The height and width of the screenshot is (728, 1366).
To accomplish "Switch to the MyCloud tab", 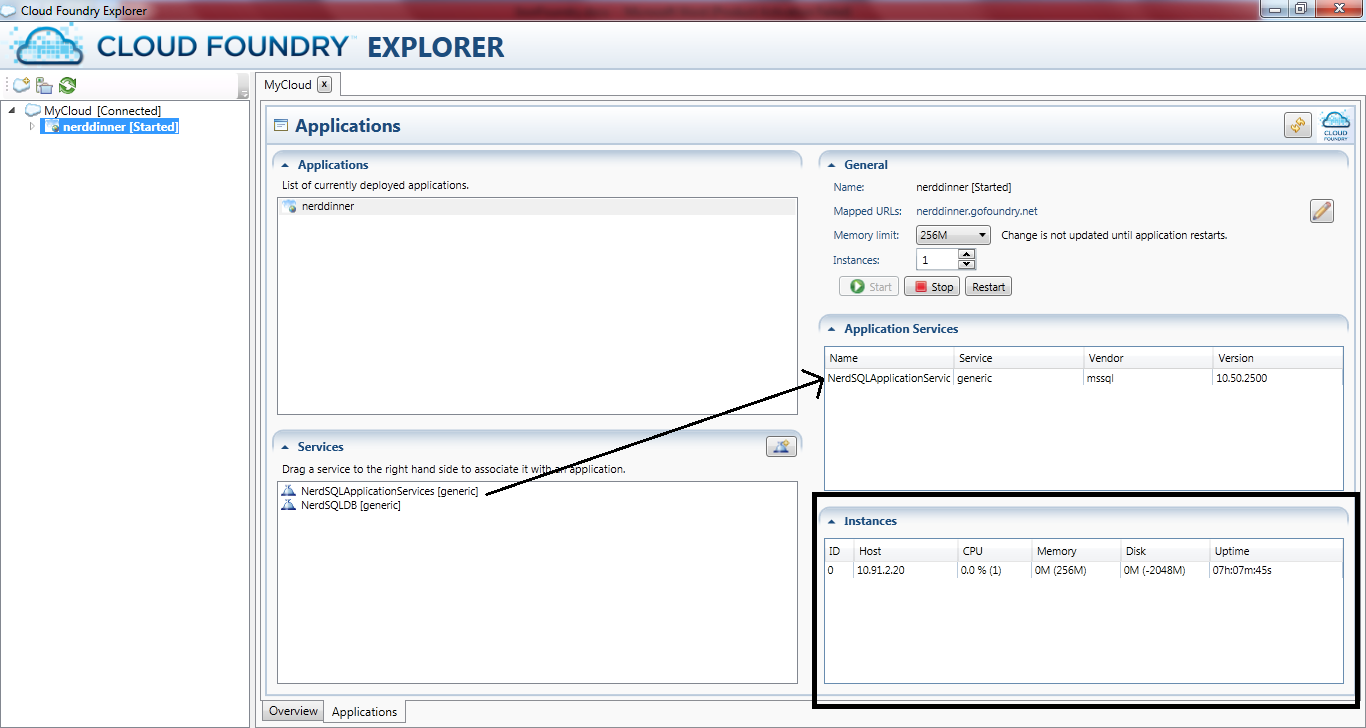I will pos(288,85).
